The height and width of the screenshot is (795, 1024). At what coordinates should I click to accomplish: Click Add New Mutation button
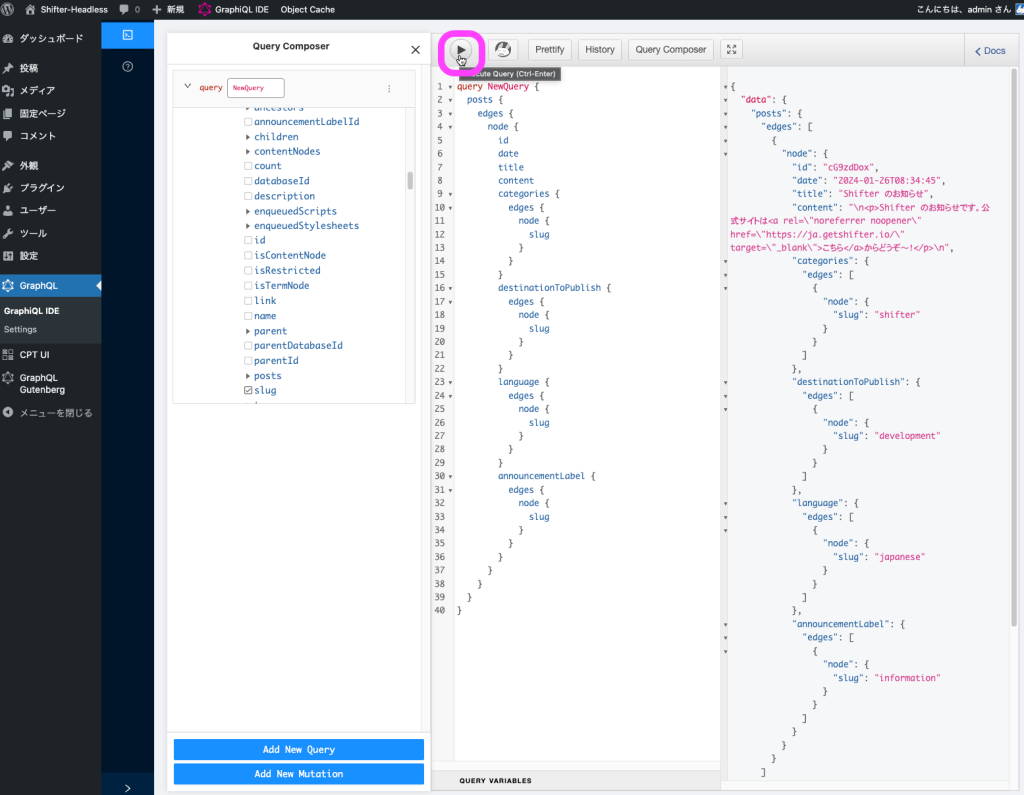[298, 774]
